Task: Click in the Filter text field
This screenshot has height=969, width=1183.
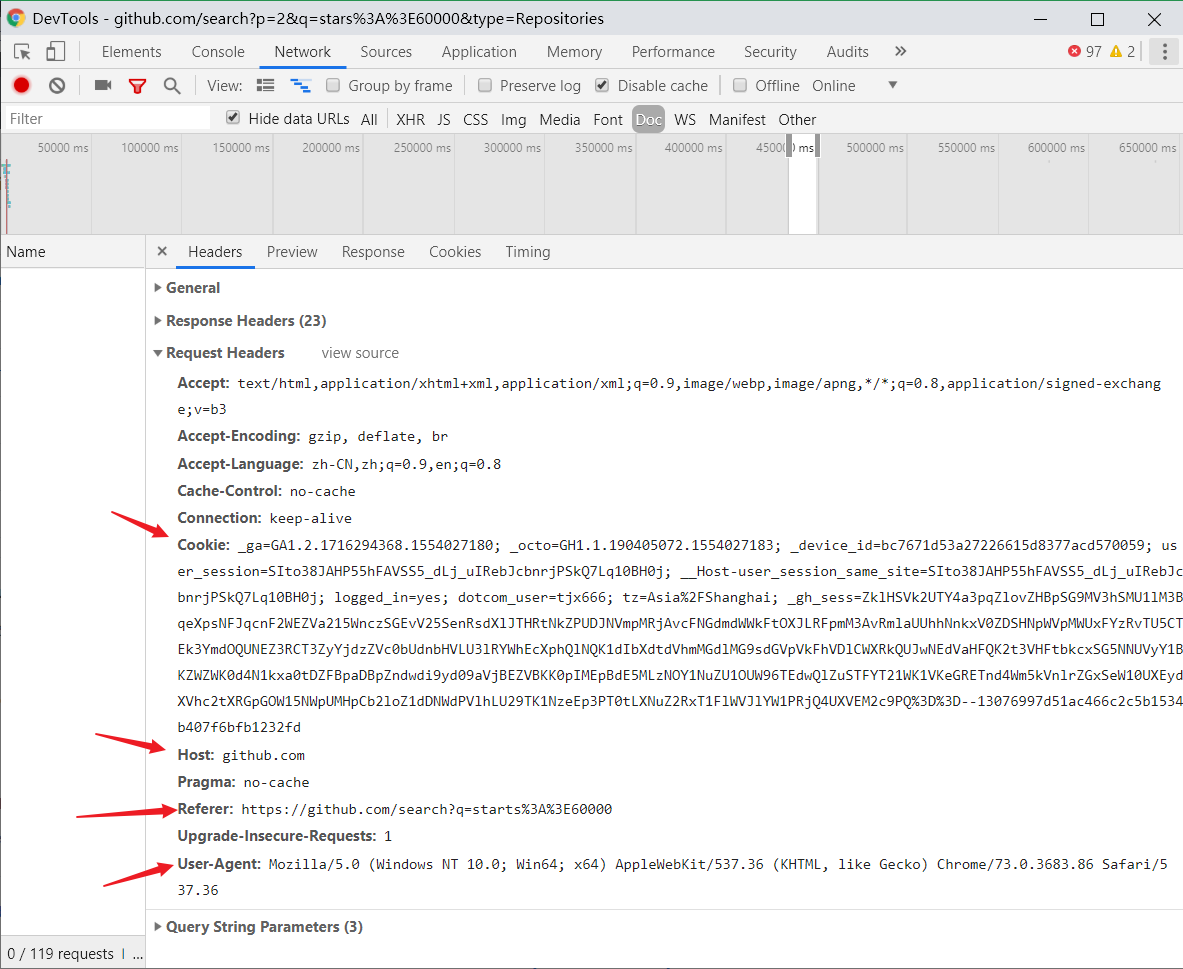Action: tap(107, 118)
